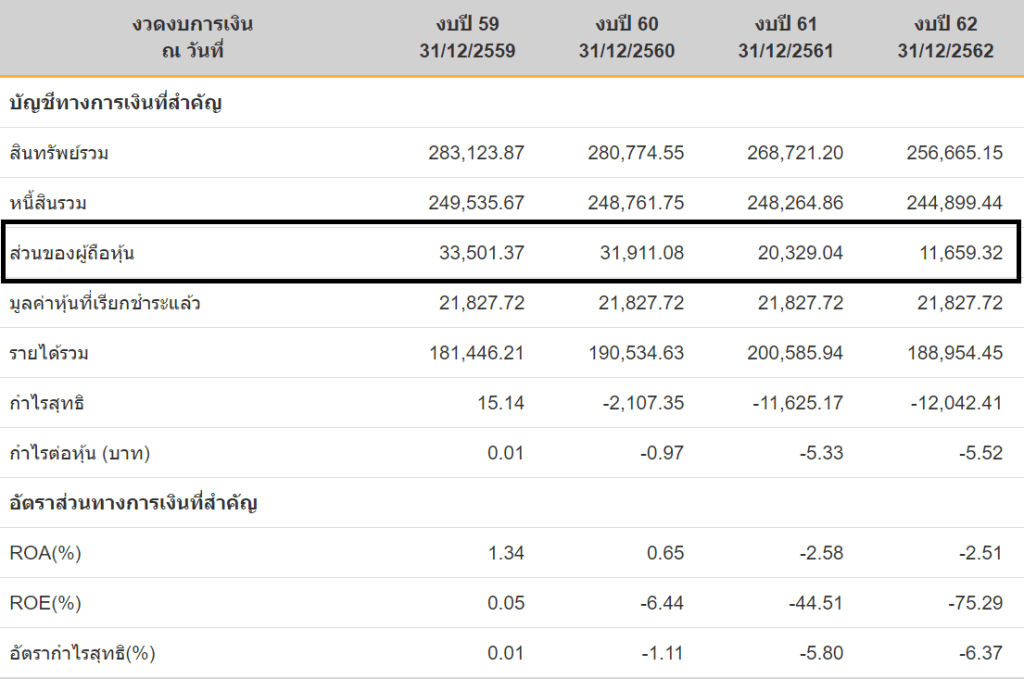Image resolution: width=1024 pixels, height=679 pixels.
Task: Click the มูลค่าหุ้นที่เรียกชำระแล้ว row label
Action: [x=104, y=303]
